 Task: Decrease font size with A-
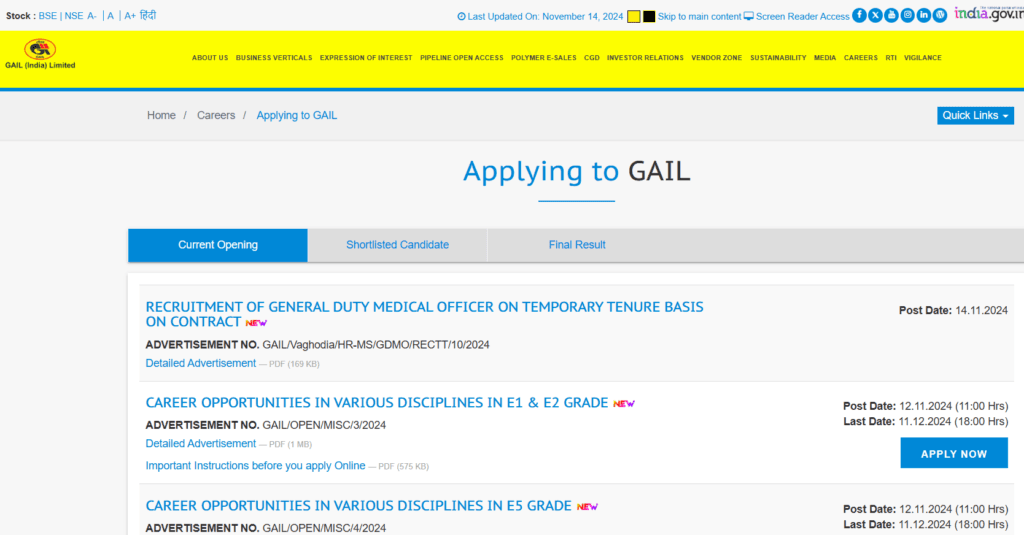point(92,16)
